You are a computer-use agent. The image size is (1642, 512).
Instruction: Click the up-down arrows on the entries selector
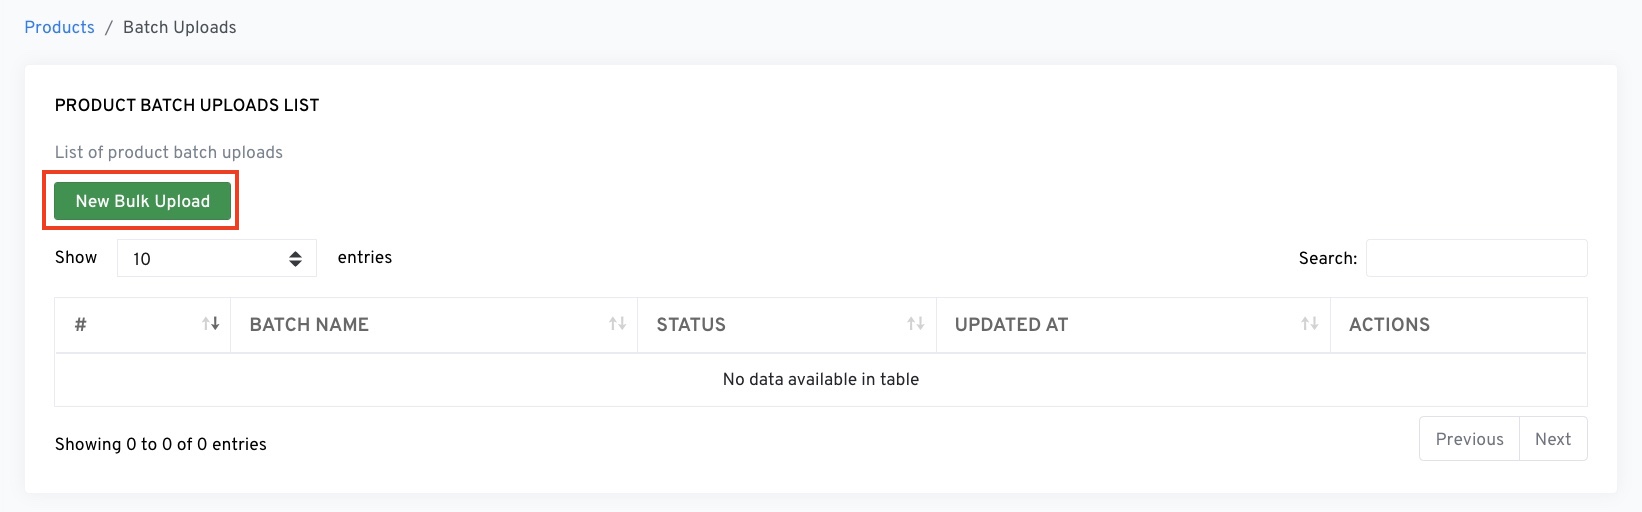click(x=295, y=259)
